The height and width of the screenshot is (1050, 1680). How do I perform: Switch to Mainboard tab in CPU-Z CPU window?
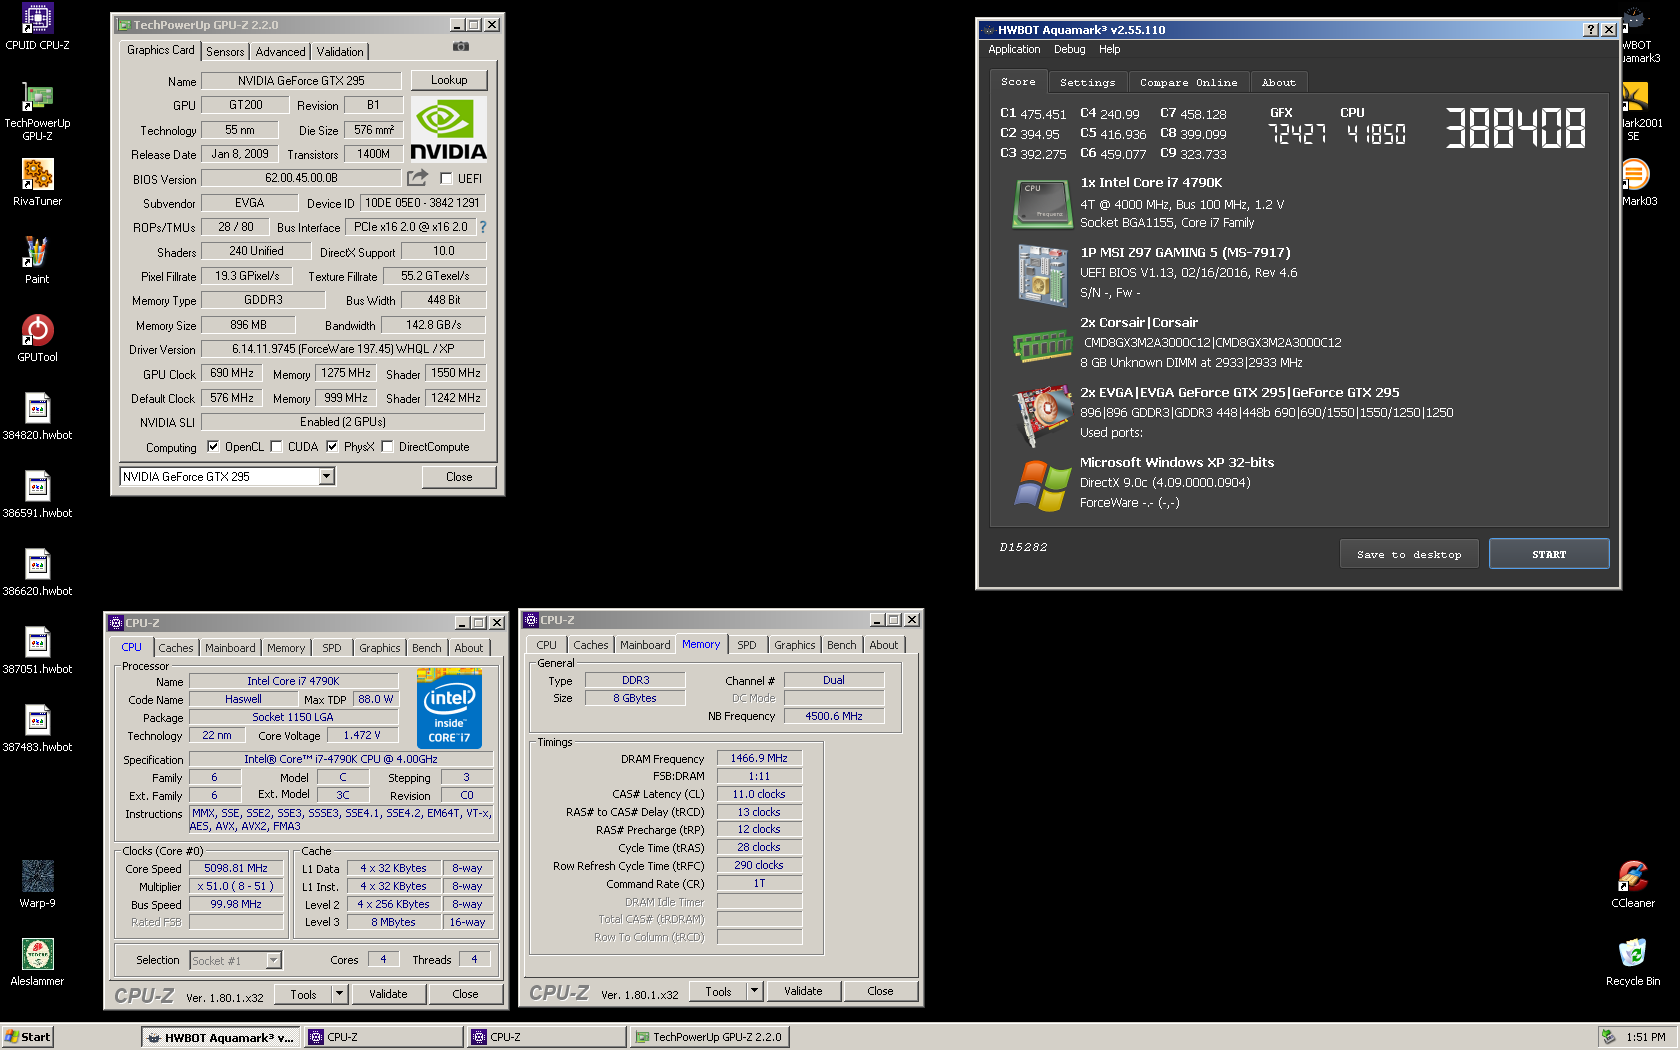230,648
